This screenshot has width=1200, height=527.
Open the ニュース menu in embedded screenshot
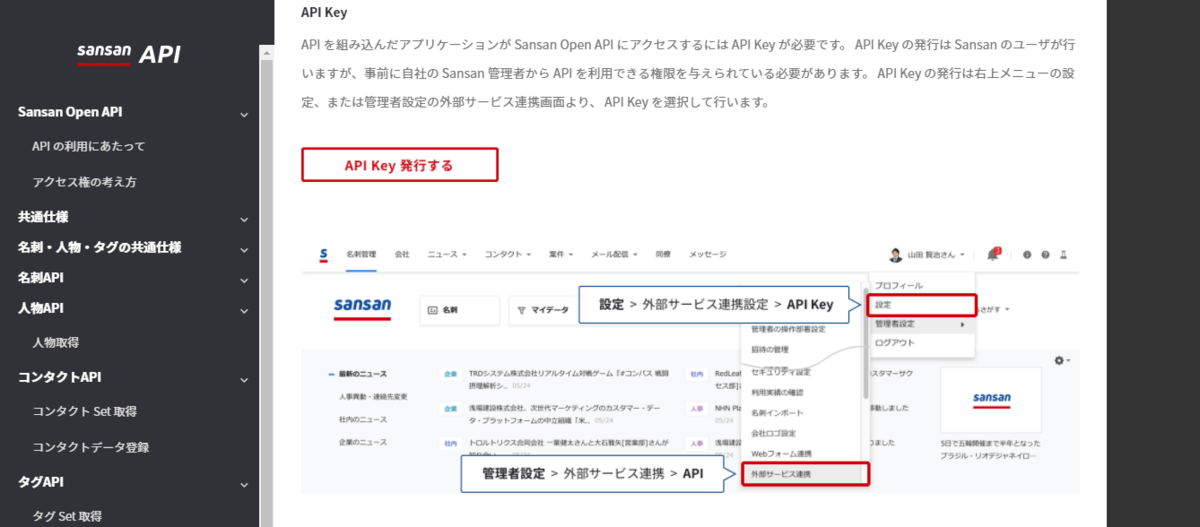click(447, 254)
